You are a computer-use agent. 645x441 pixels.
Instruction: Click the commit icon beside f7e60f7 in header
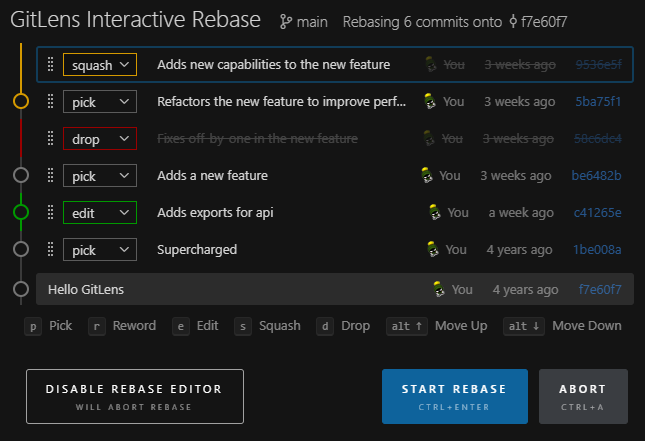(x=514, y=21)
